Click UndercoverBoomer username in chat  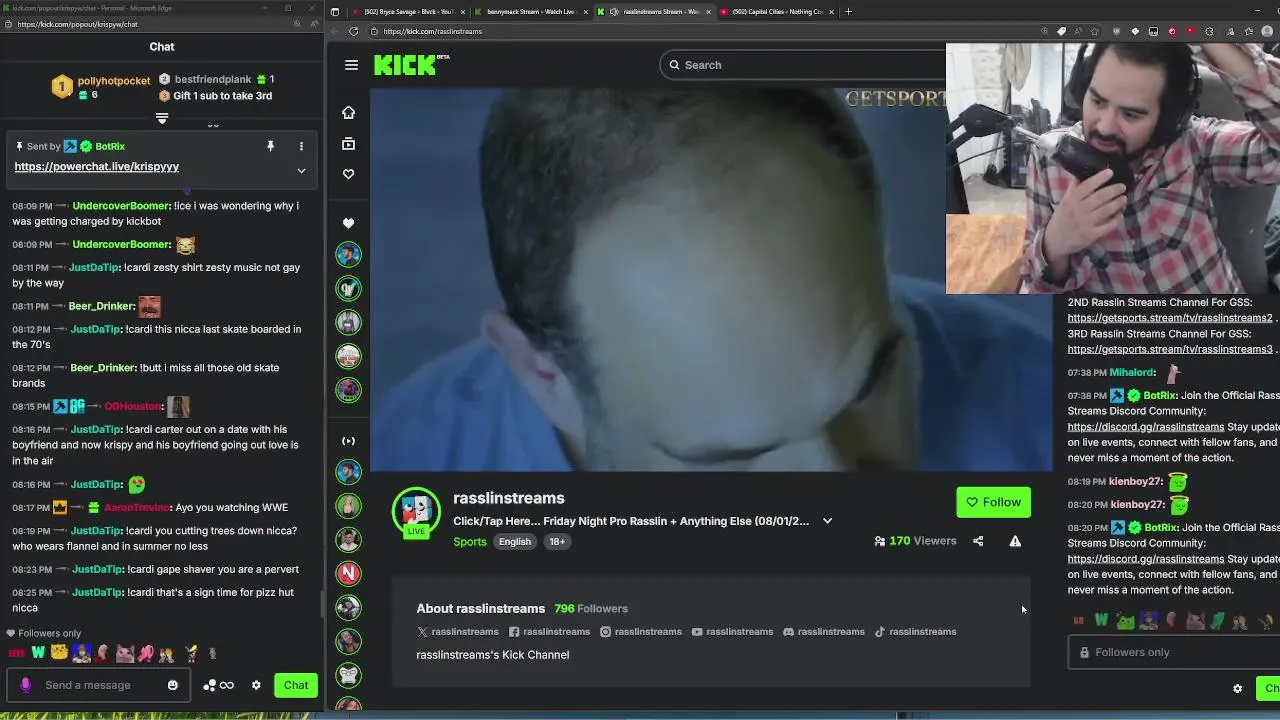click(121, 206)
